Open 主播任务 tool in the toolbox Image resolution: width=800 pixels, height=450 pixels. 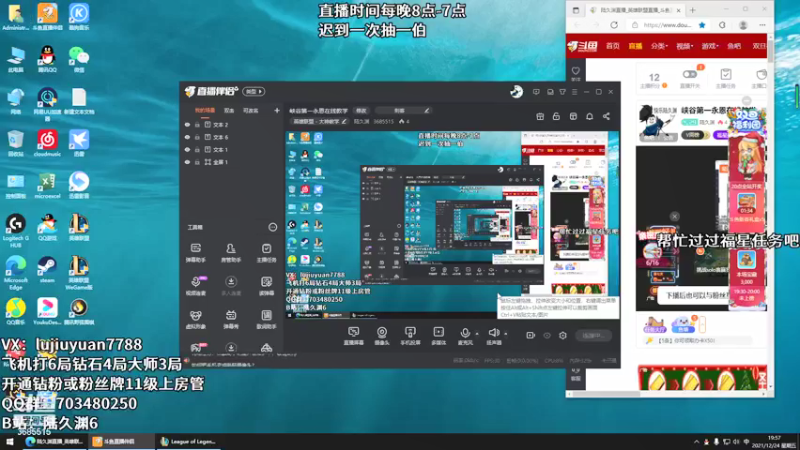click(x=266, y=253)
